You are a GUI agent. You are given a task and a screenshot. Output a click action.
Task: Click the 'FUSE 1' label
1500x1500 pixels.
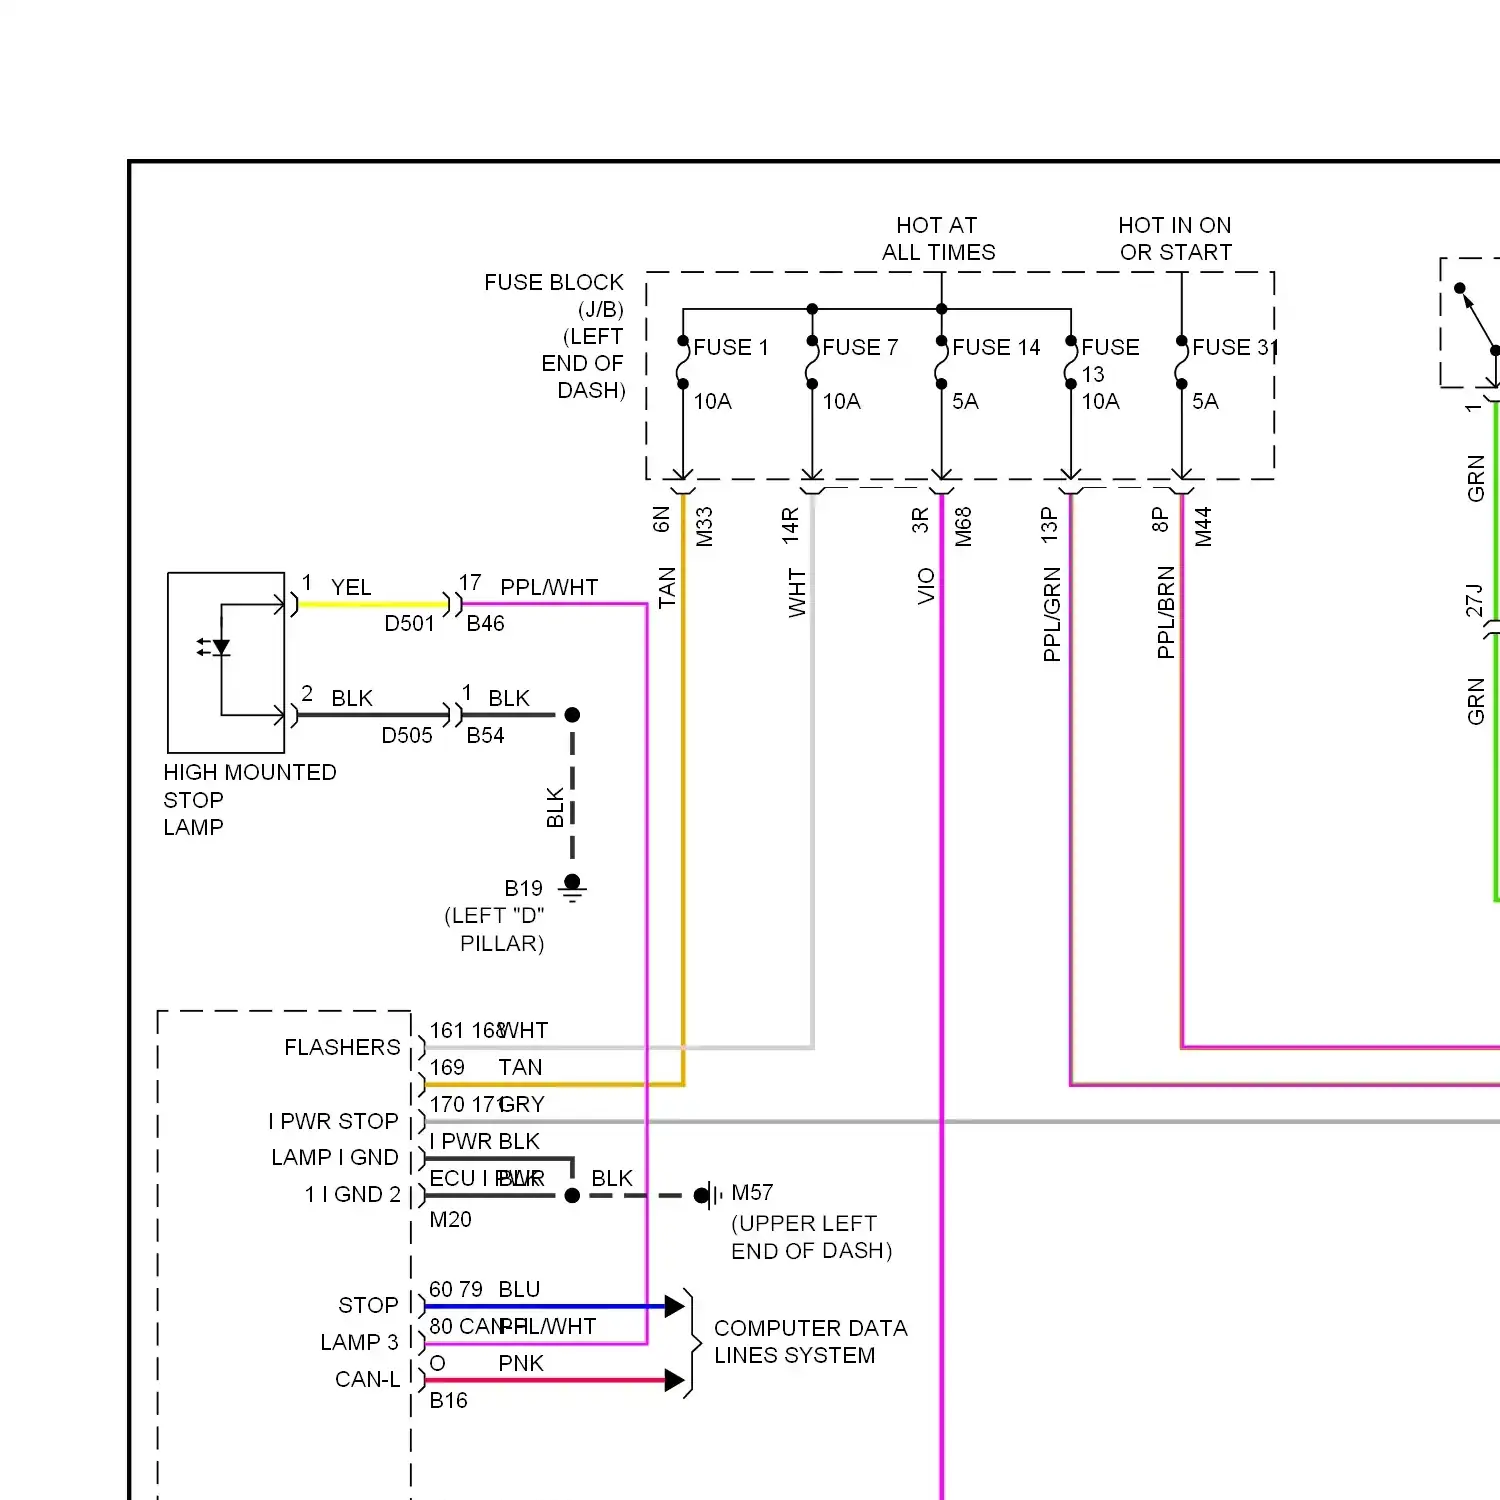731,347
